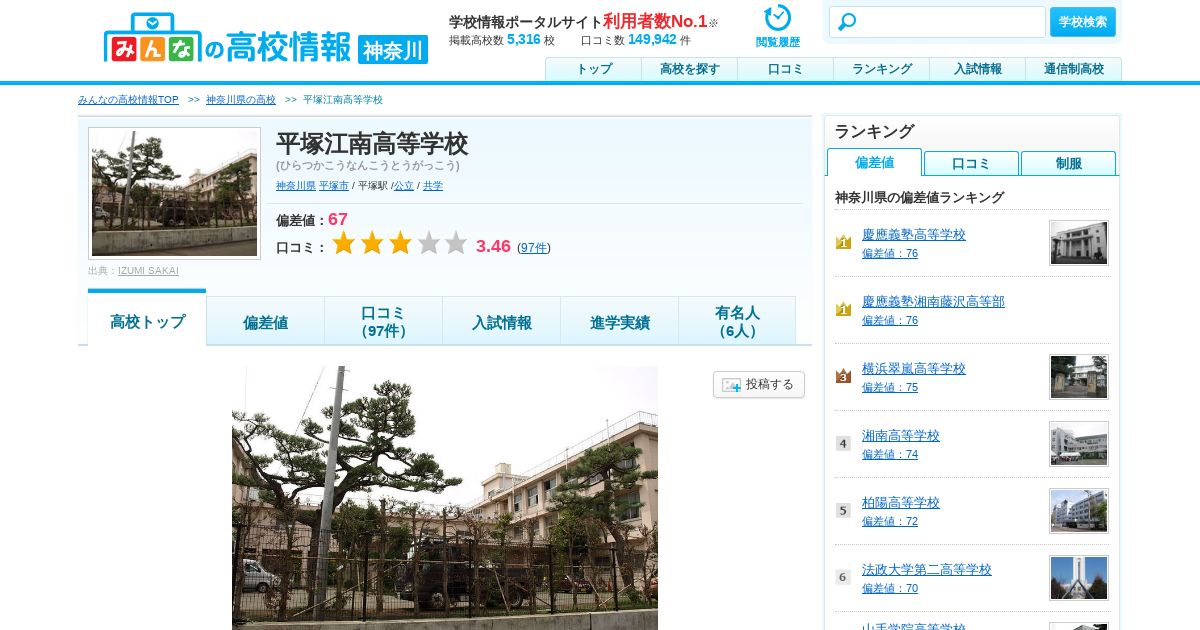Image resolution: width=1200 pixels, height=630 pixels.
Task: Click the large school building photo
Action: [x=445, y=497]
